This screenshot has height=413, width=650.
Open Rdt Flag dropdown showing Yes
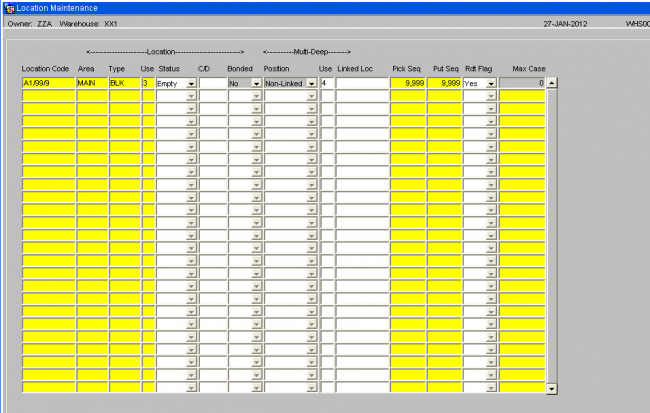point(491,83)
